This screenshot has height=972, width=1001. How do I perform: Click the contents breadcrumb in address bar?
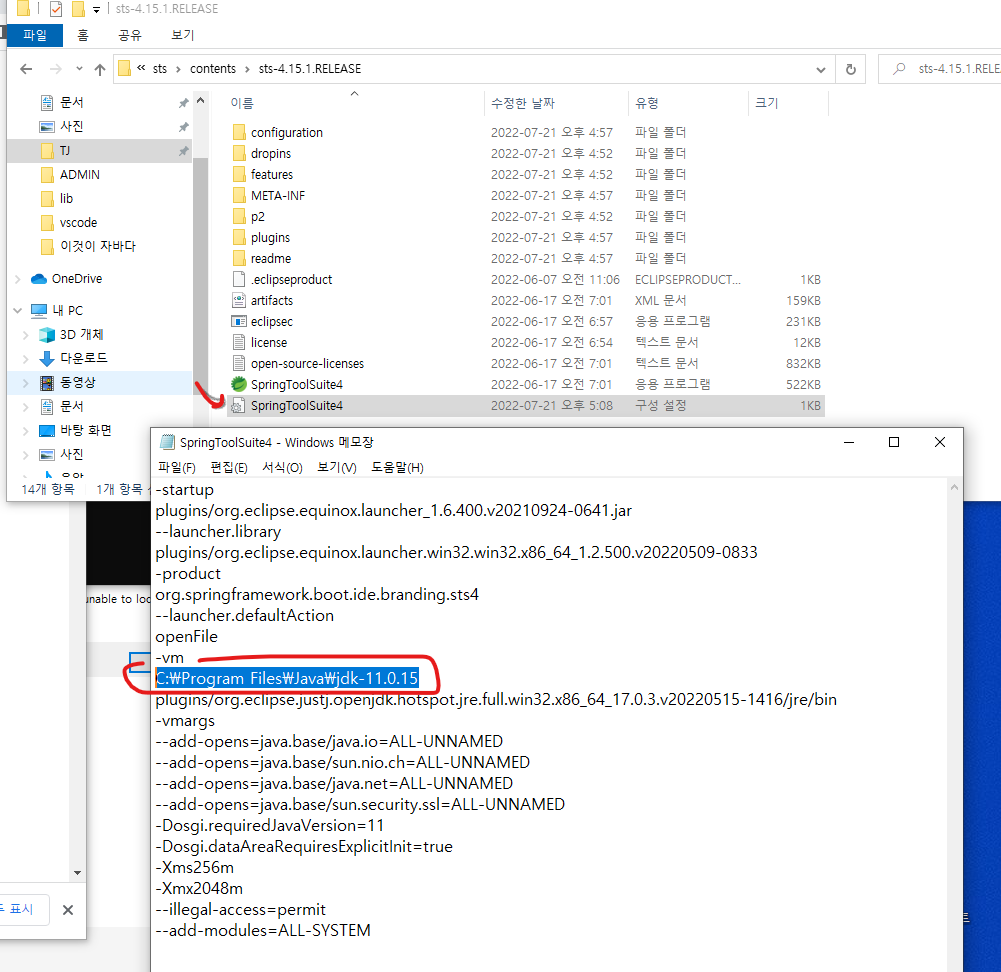click(x=213, y=69)
